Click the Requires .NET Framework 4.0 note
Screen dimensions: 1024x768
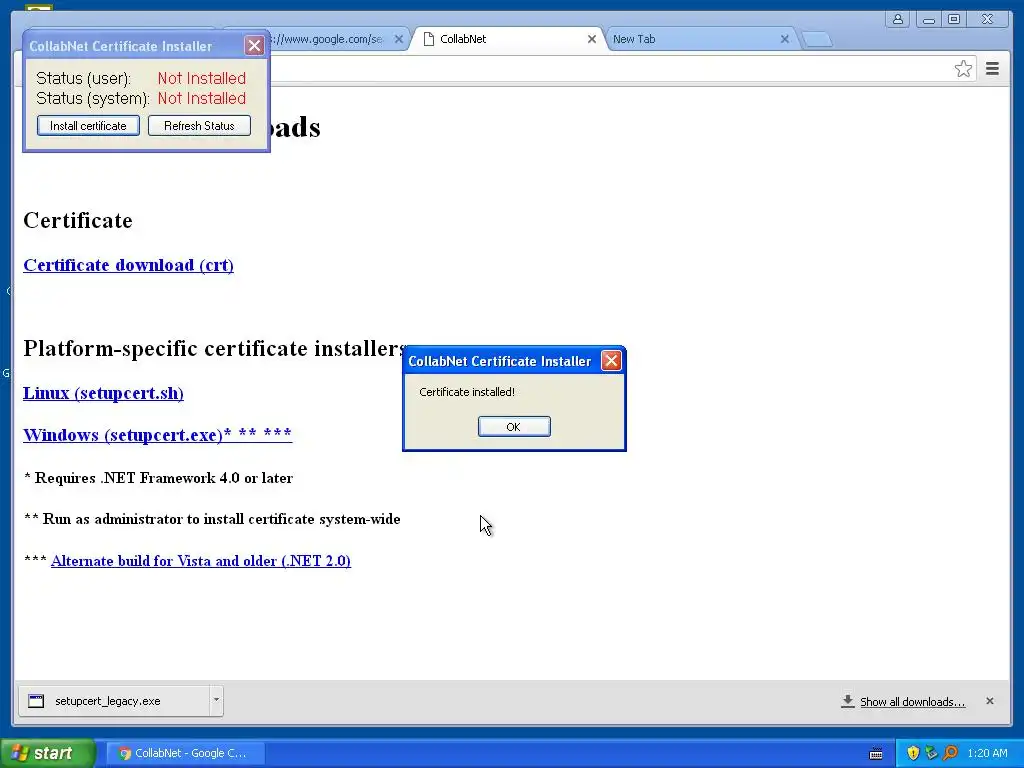pos(158,478)
